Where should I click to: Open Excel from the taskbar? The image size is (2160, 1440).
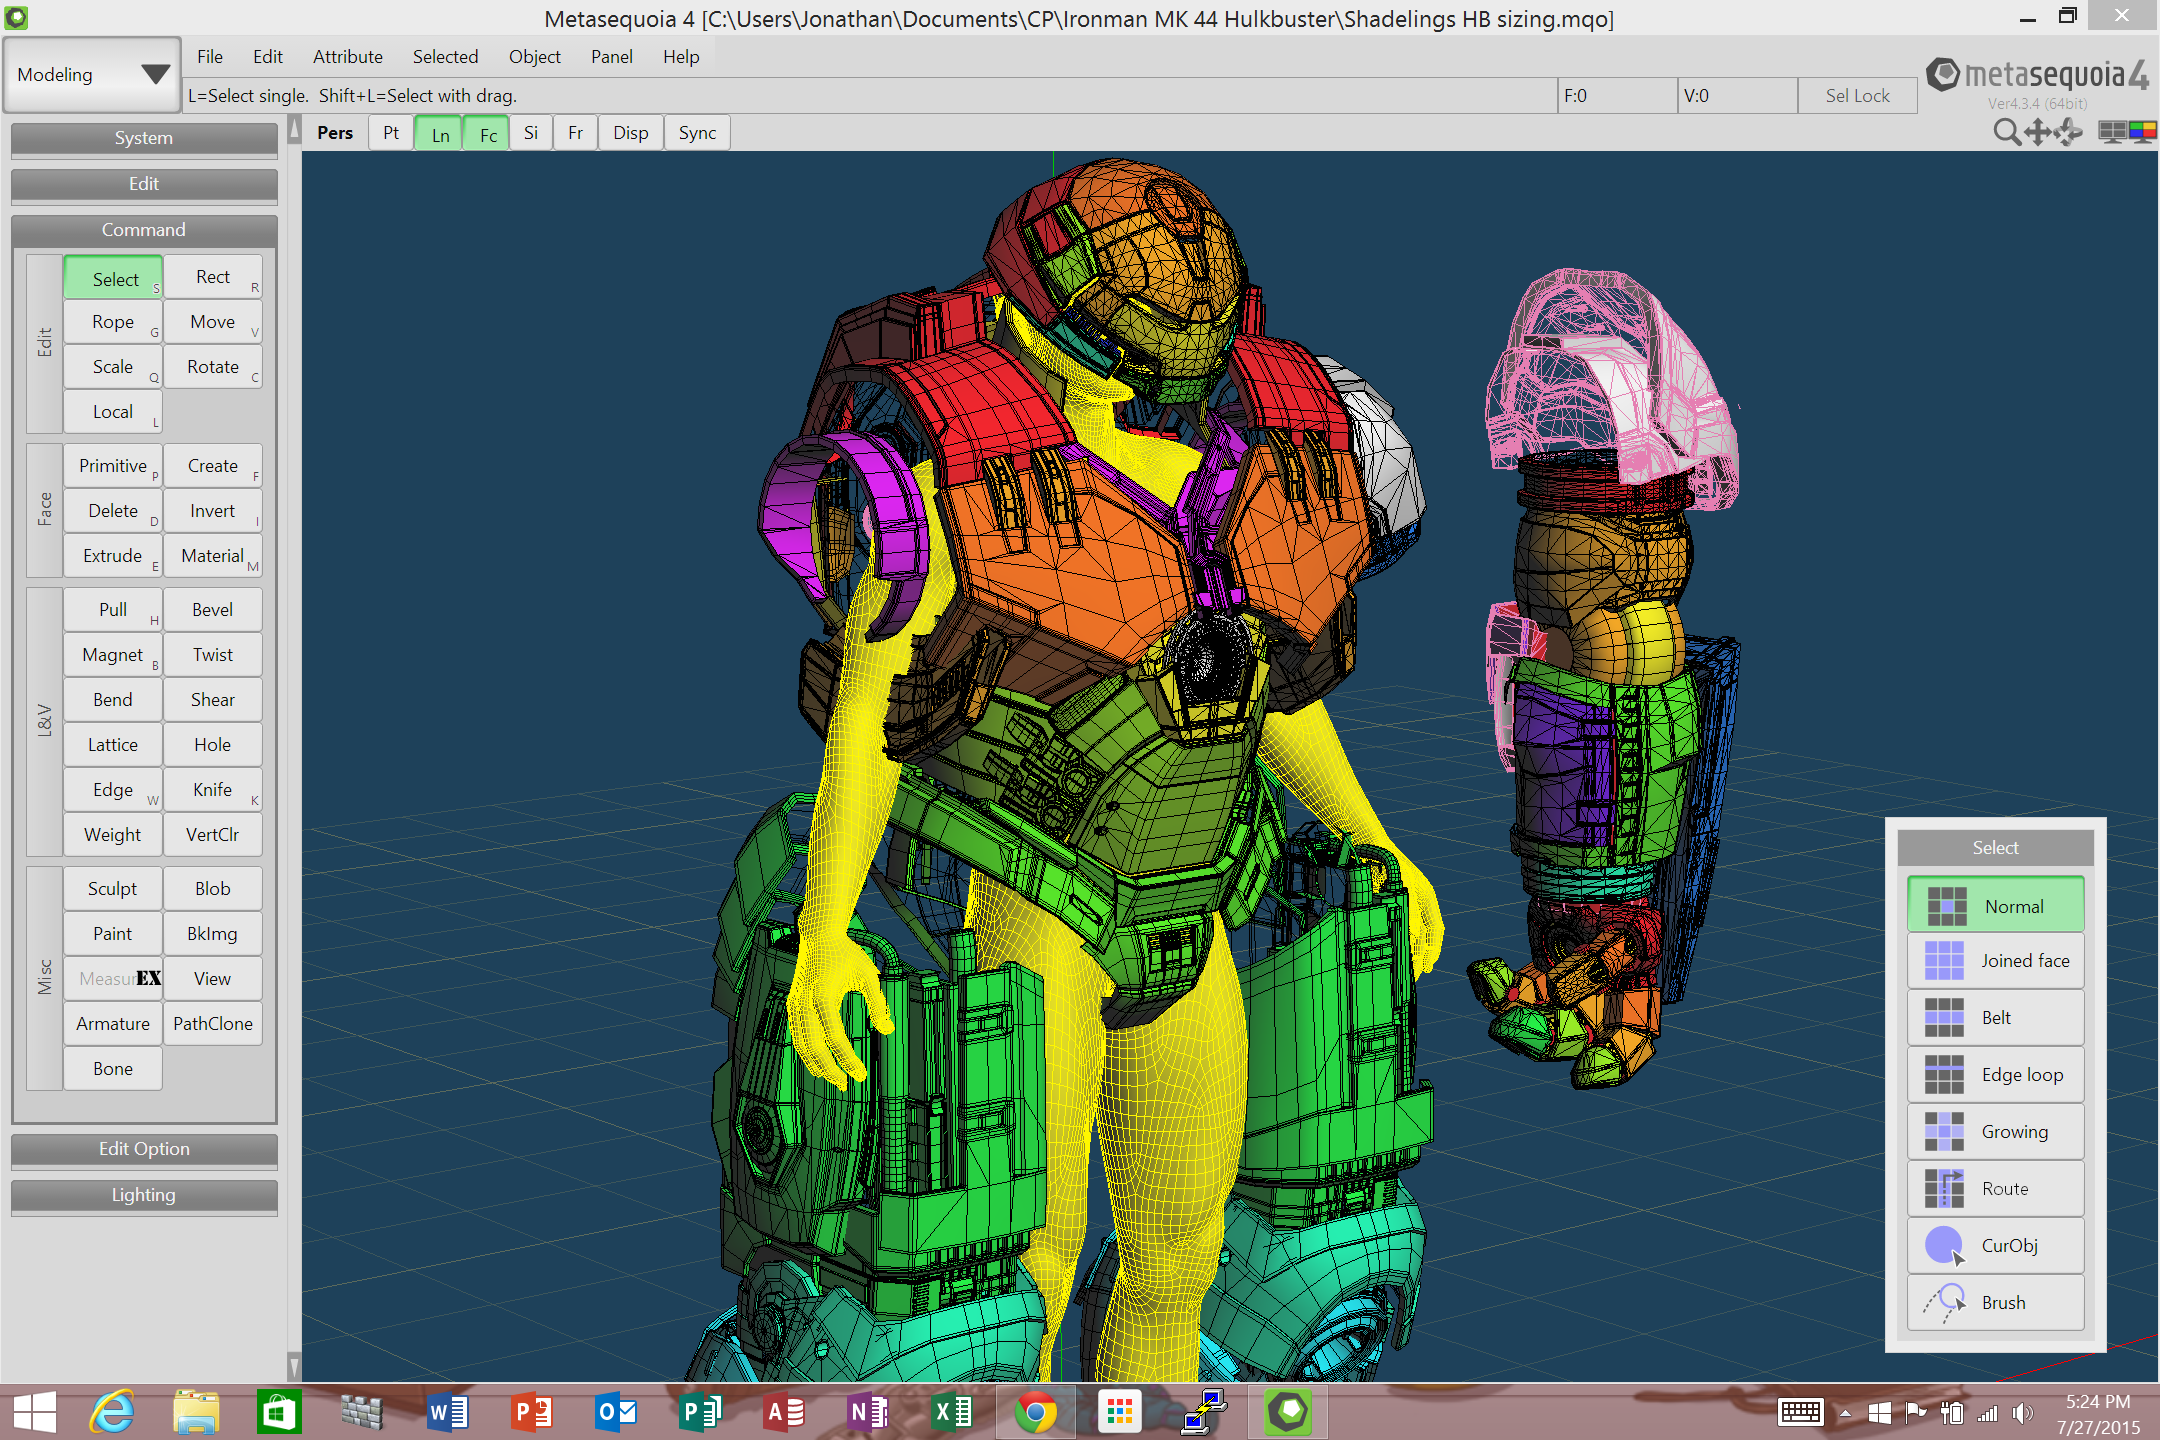(x=952, y=1412)
